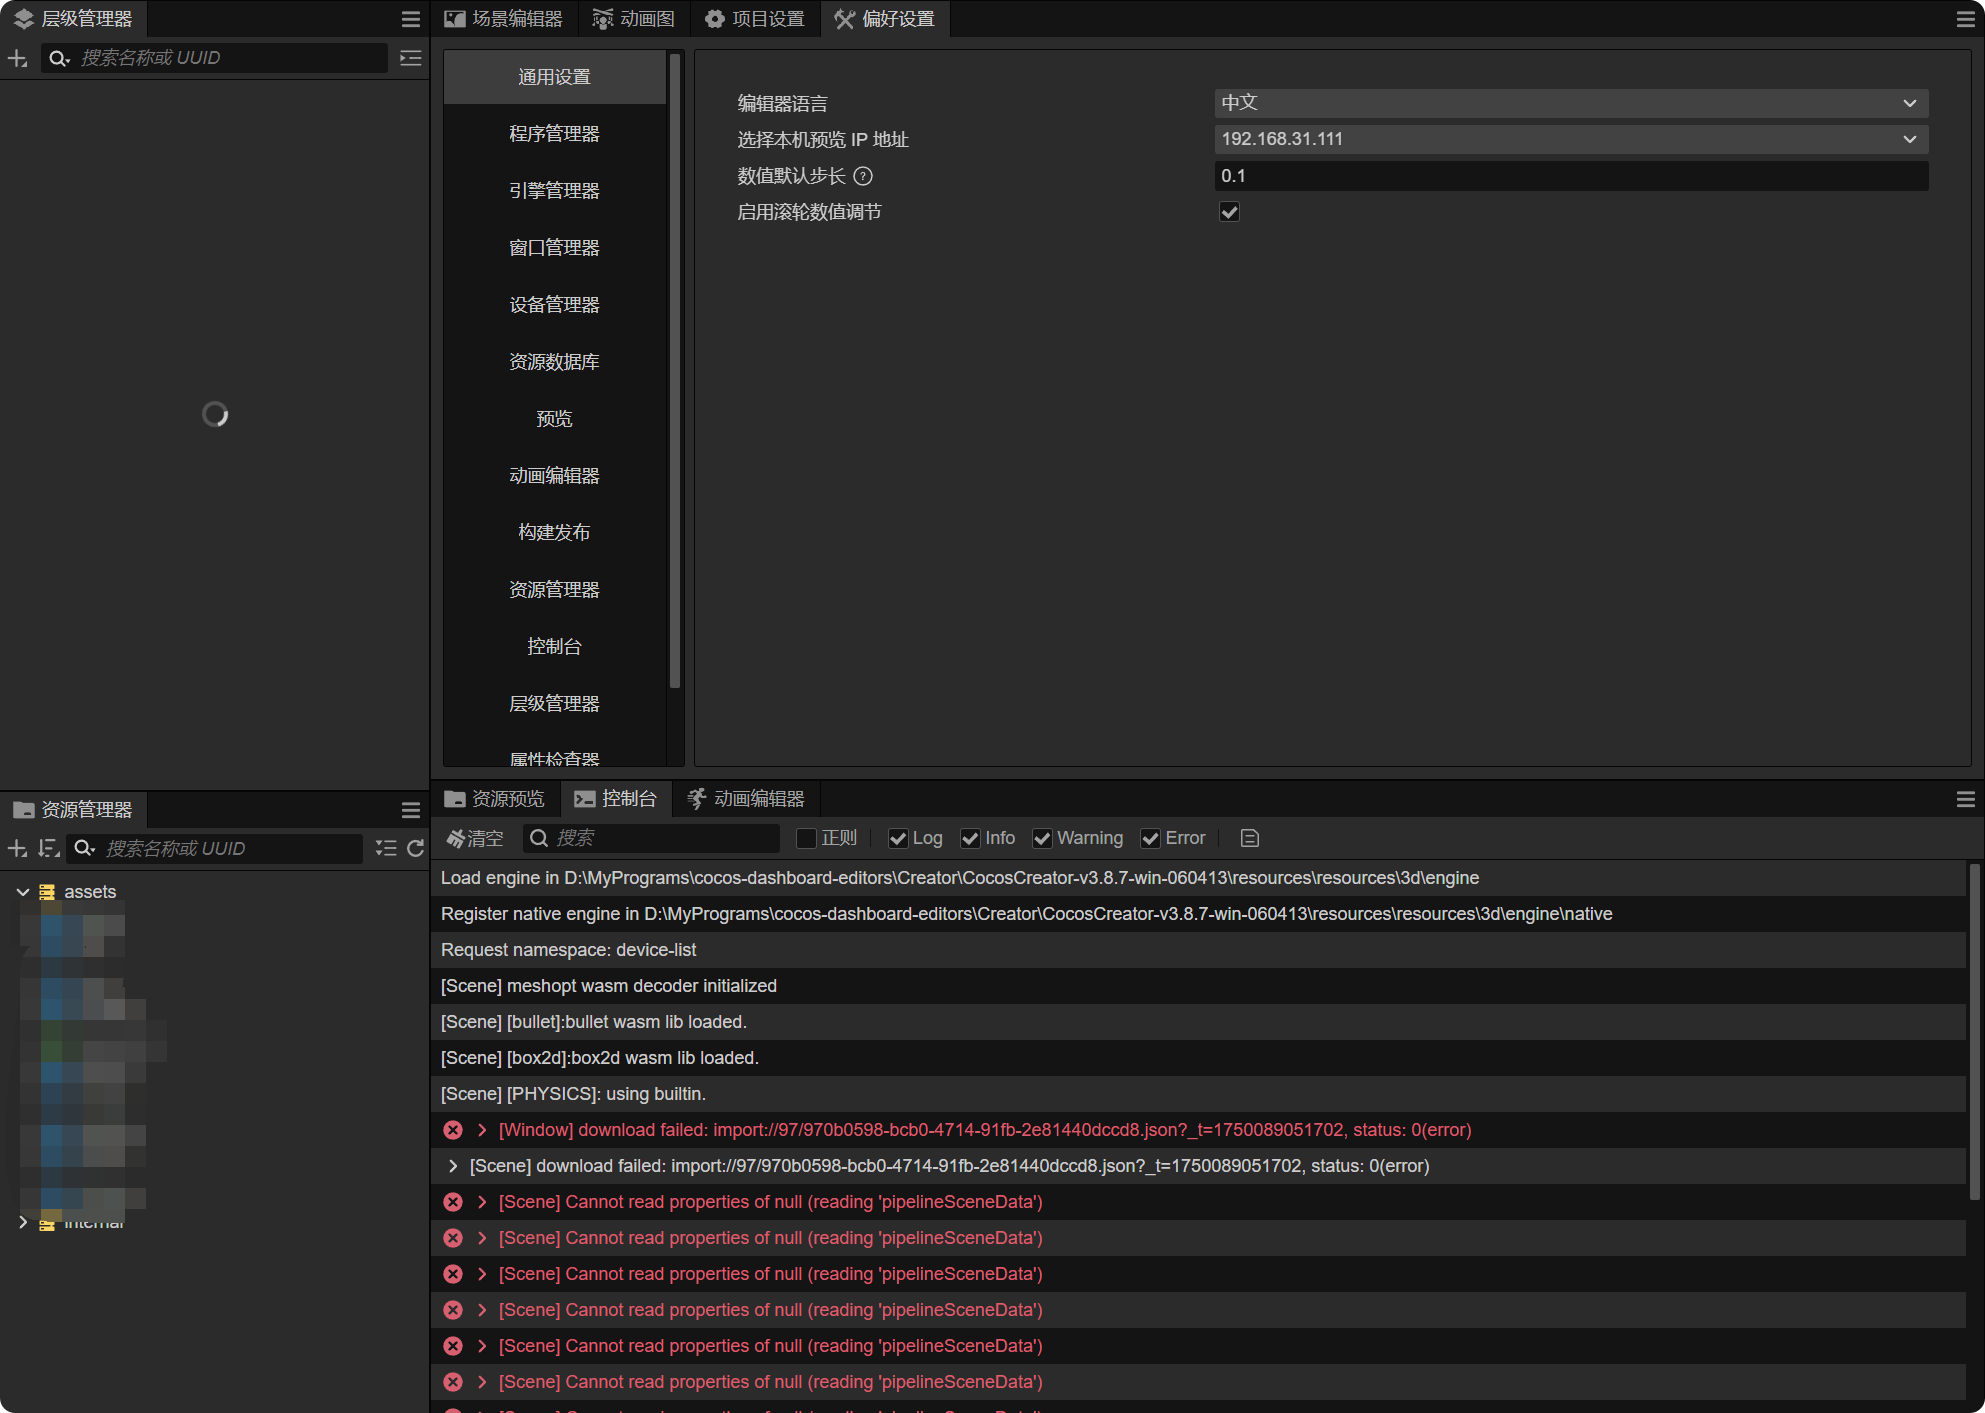Open the 编辑器语言 language dropdown

1570,103
